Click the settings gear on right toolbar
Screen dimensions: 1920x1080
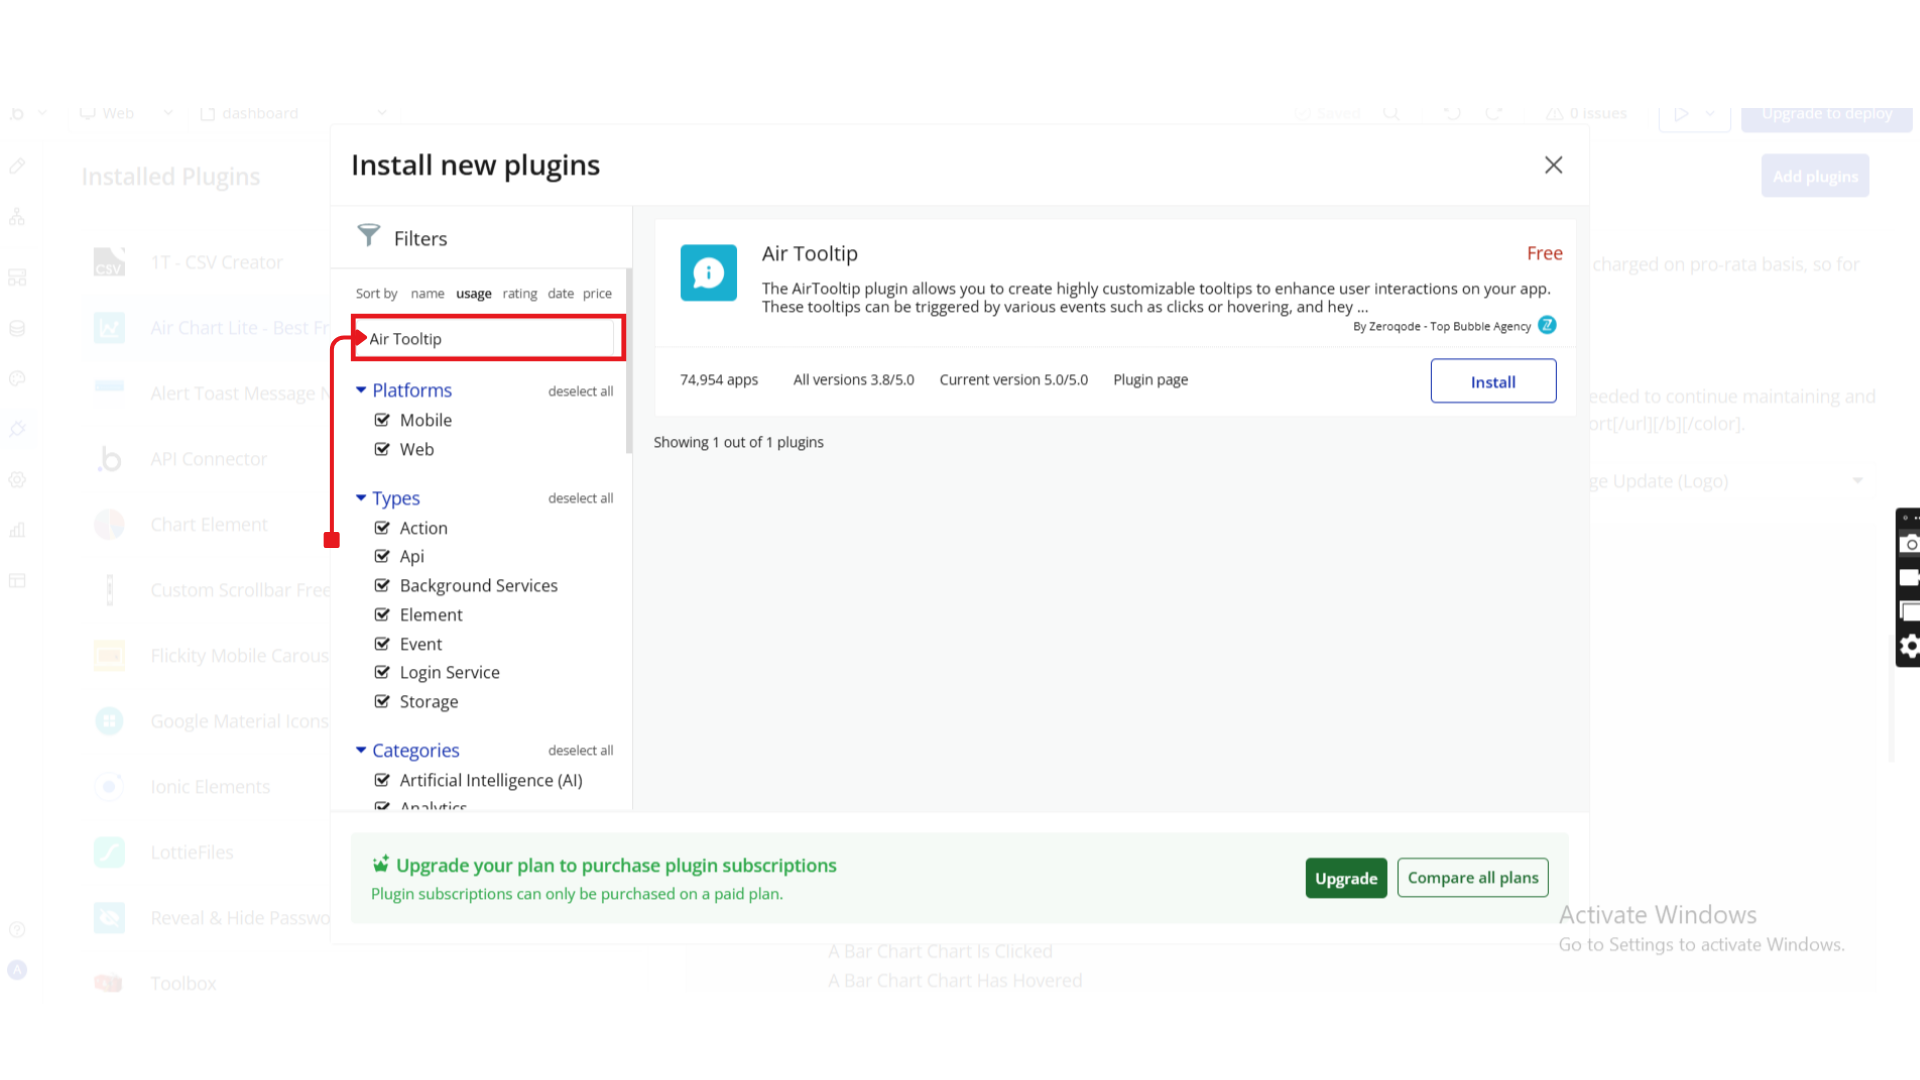tap(1909, 647)
